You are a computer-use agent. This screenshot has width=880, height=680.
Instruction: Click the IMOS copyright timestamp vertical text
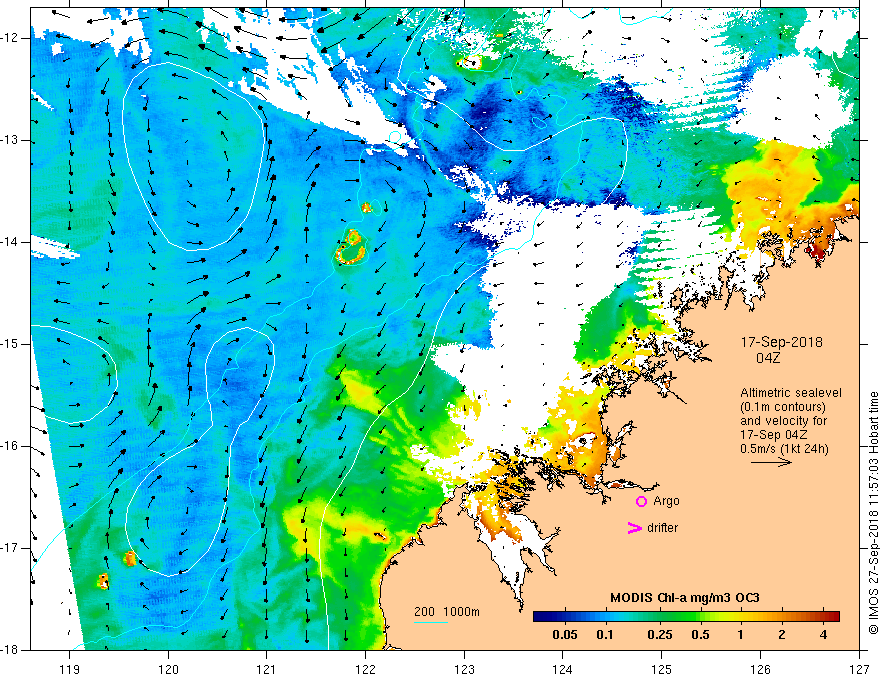click(x=873, y=513)
